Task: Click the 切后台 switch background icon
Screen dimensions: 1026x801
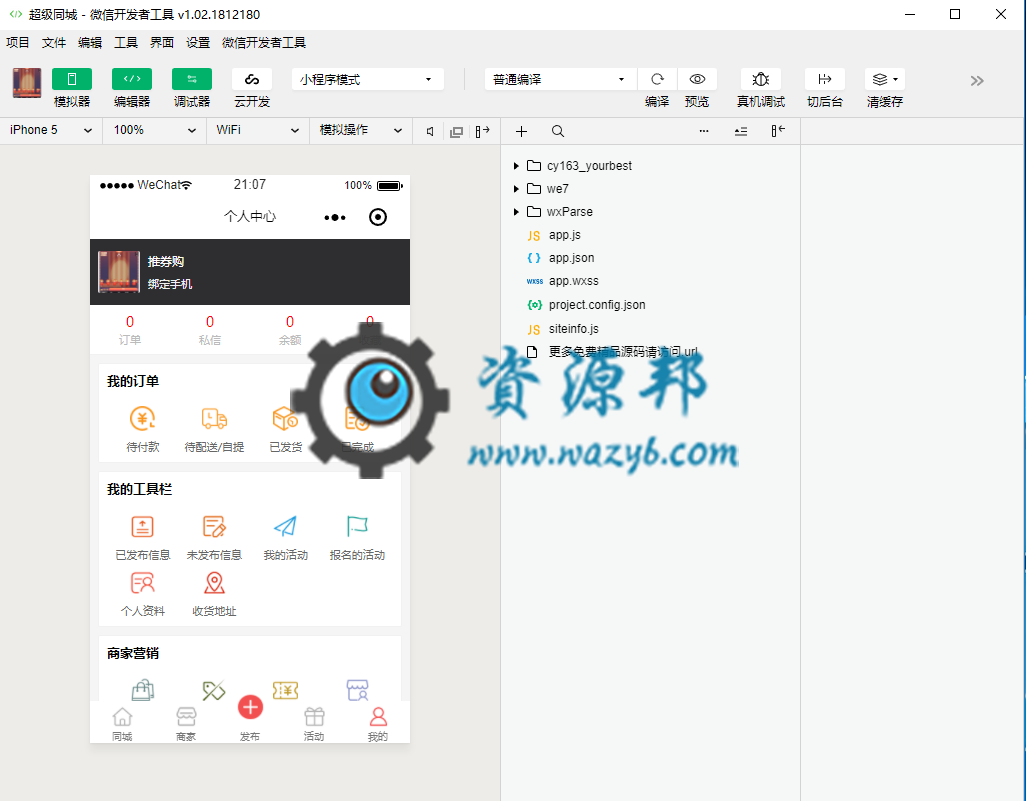Action: (825, 79)
